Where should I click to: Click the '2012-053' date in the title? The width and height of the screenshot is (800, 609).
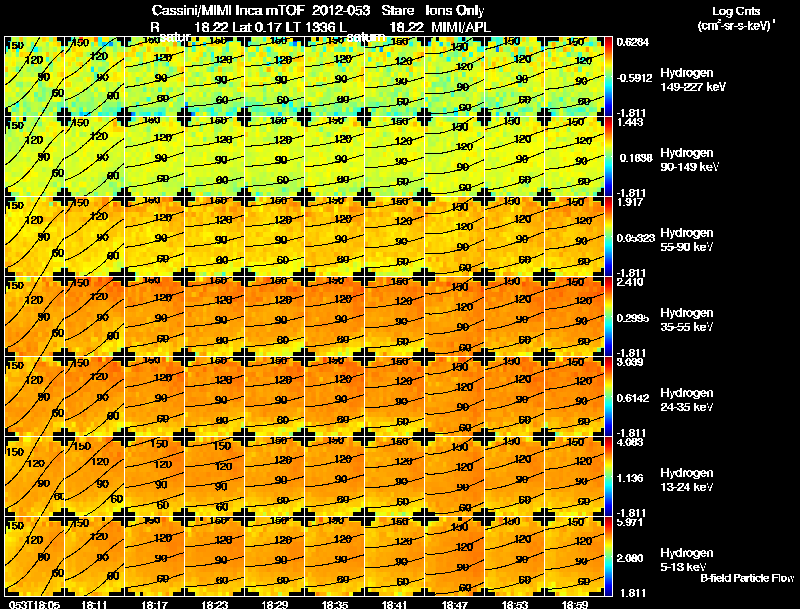[x=341, y=10]
